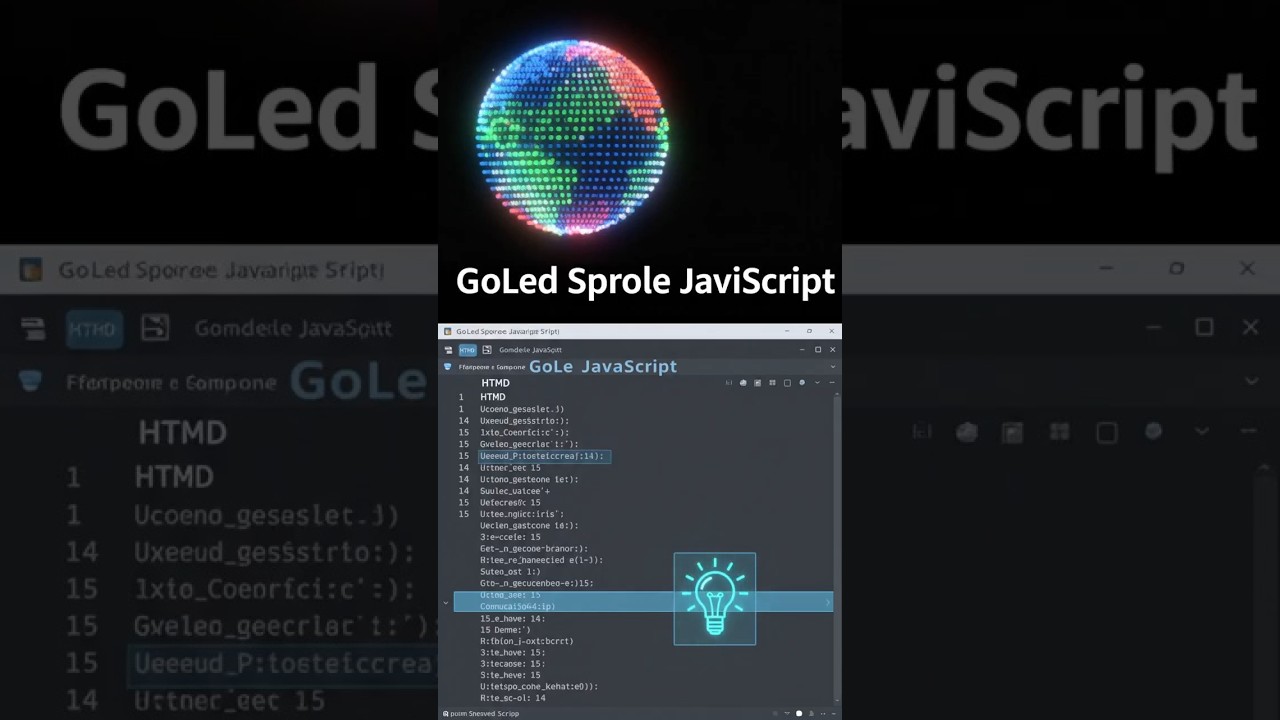Click code line Suulec_uaicee`+

pyautogui.click(x=515, y=491)
